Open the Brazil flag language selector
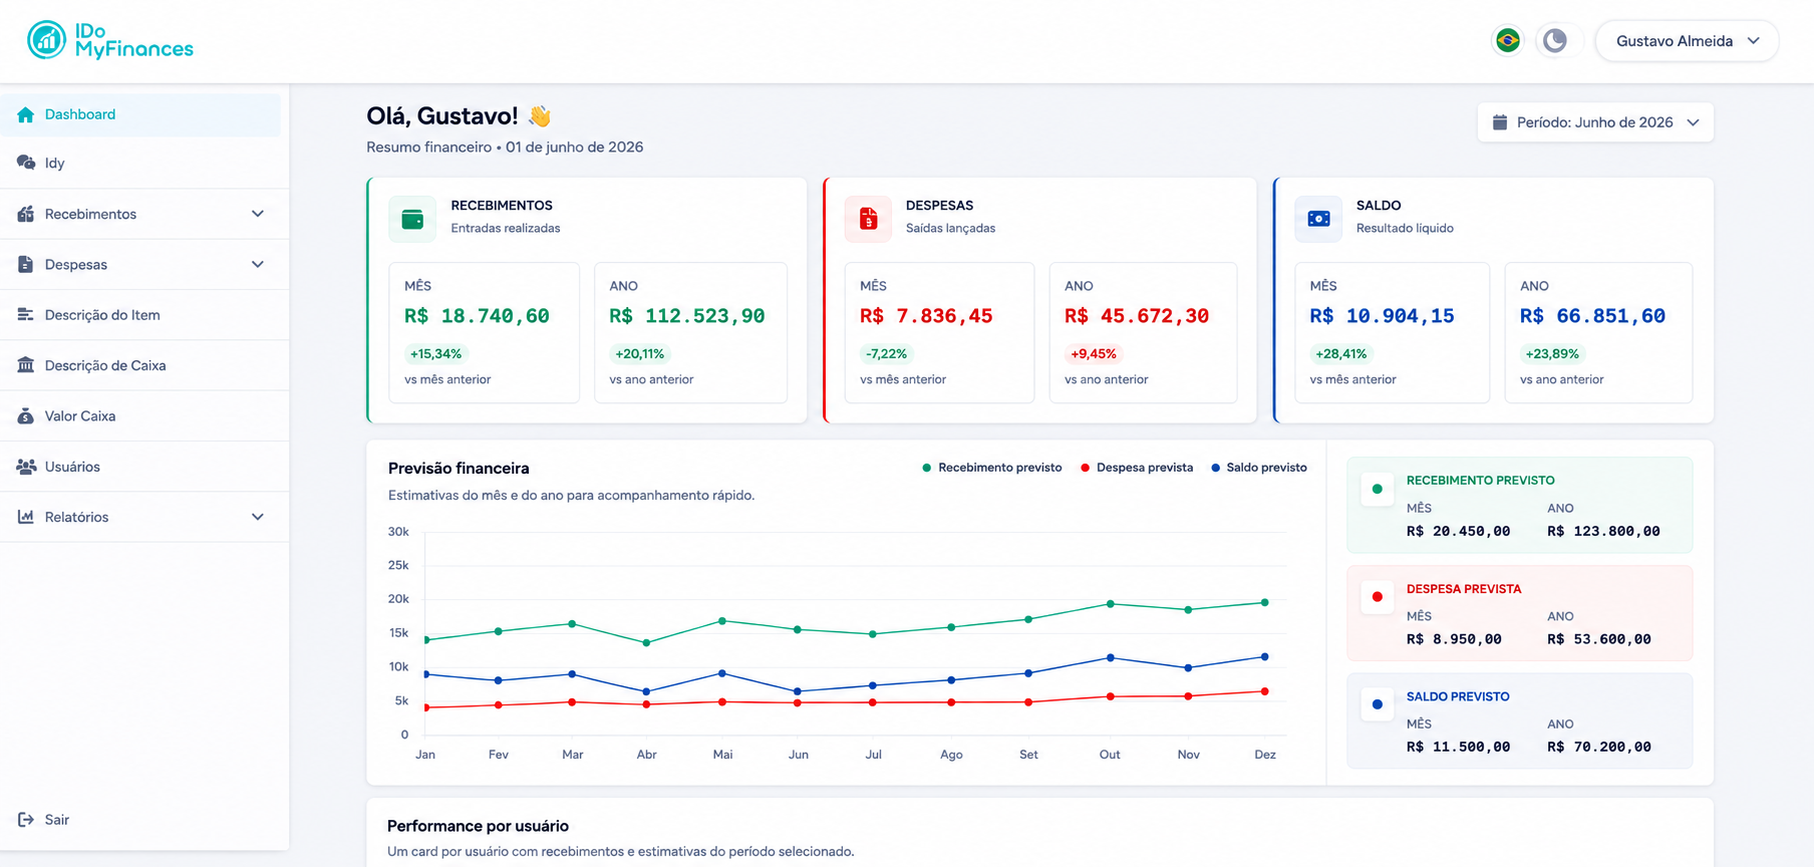 coord(1507,41)
